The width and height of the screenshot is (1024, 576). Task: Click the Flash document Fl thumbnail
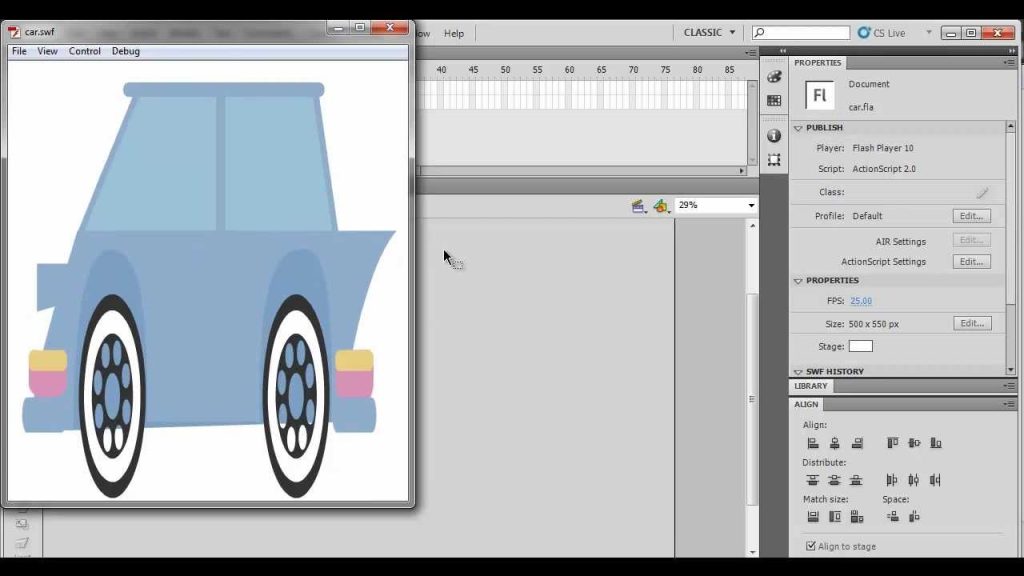click(820, 95)
